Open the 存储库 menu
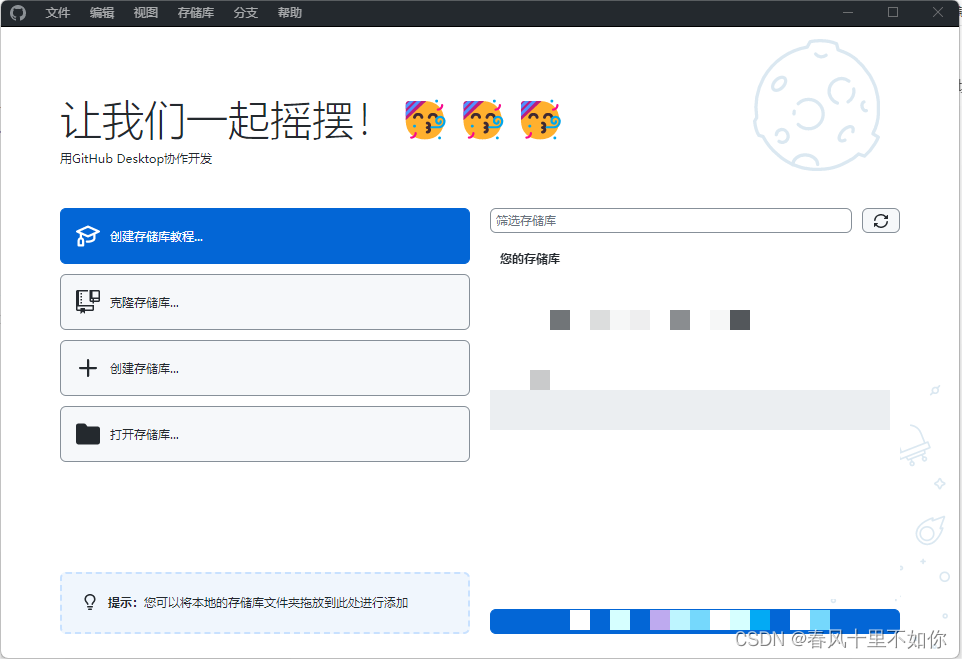The width and height of the screenshot is (962, 659). (196, 13)
